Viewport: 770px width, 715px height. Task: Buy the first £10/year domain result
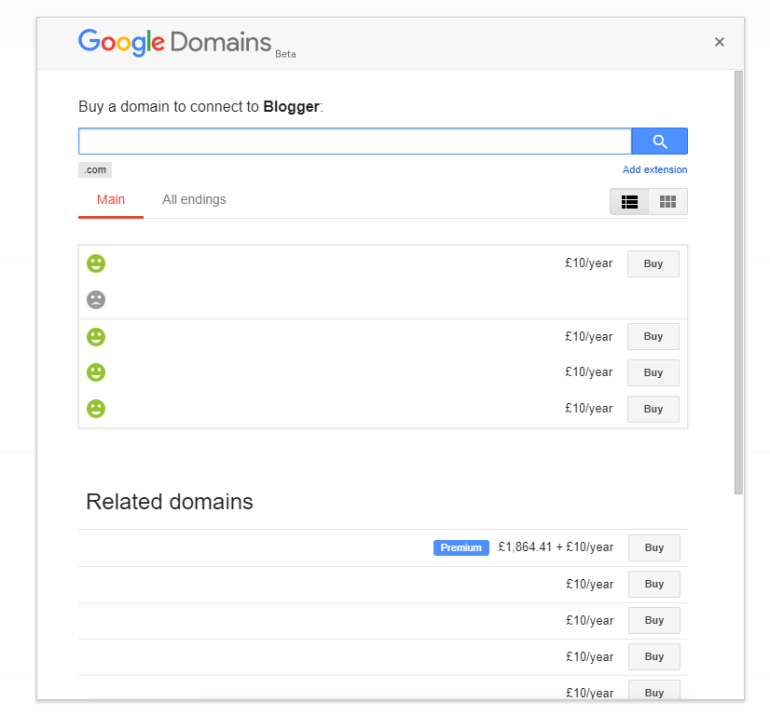coord(653,264)
